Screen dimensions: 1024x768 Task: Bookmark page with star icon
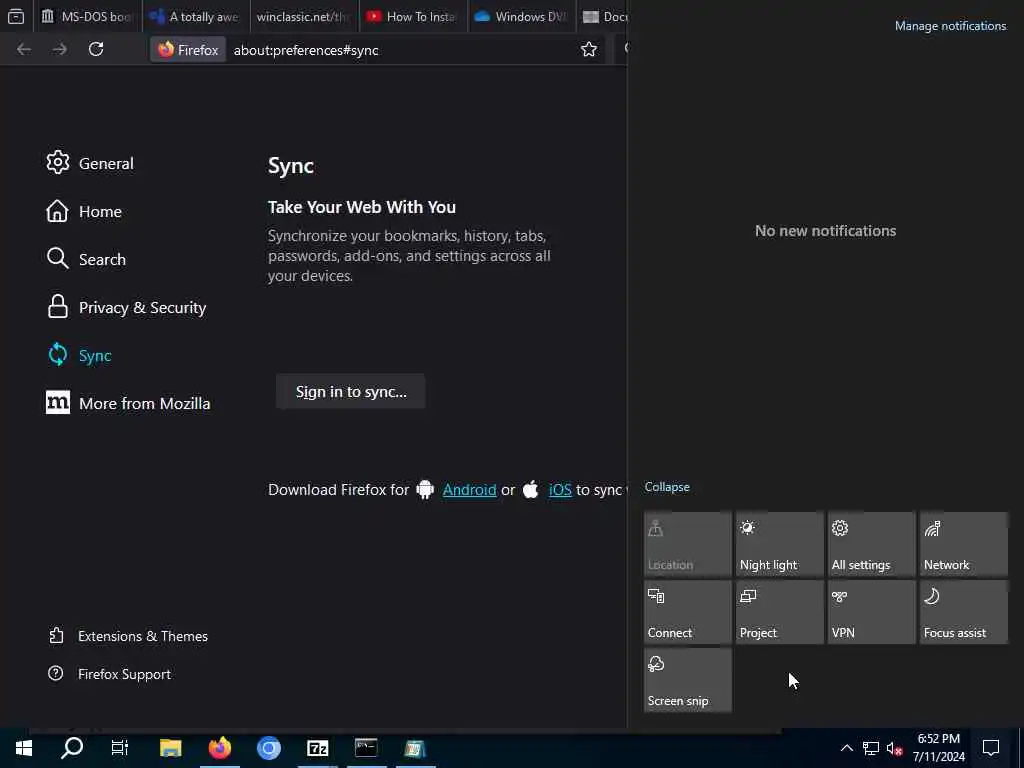point(588,50)
